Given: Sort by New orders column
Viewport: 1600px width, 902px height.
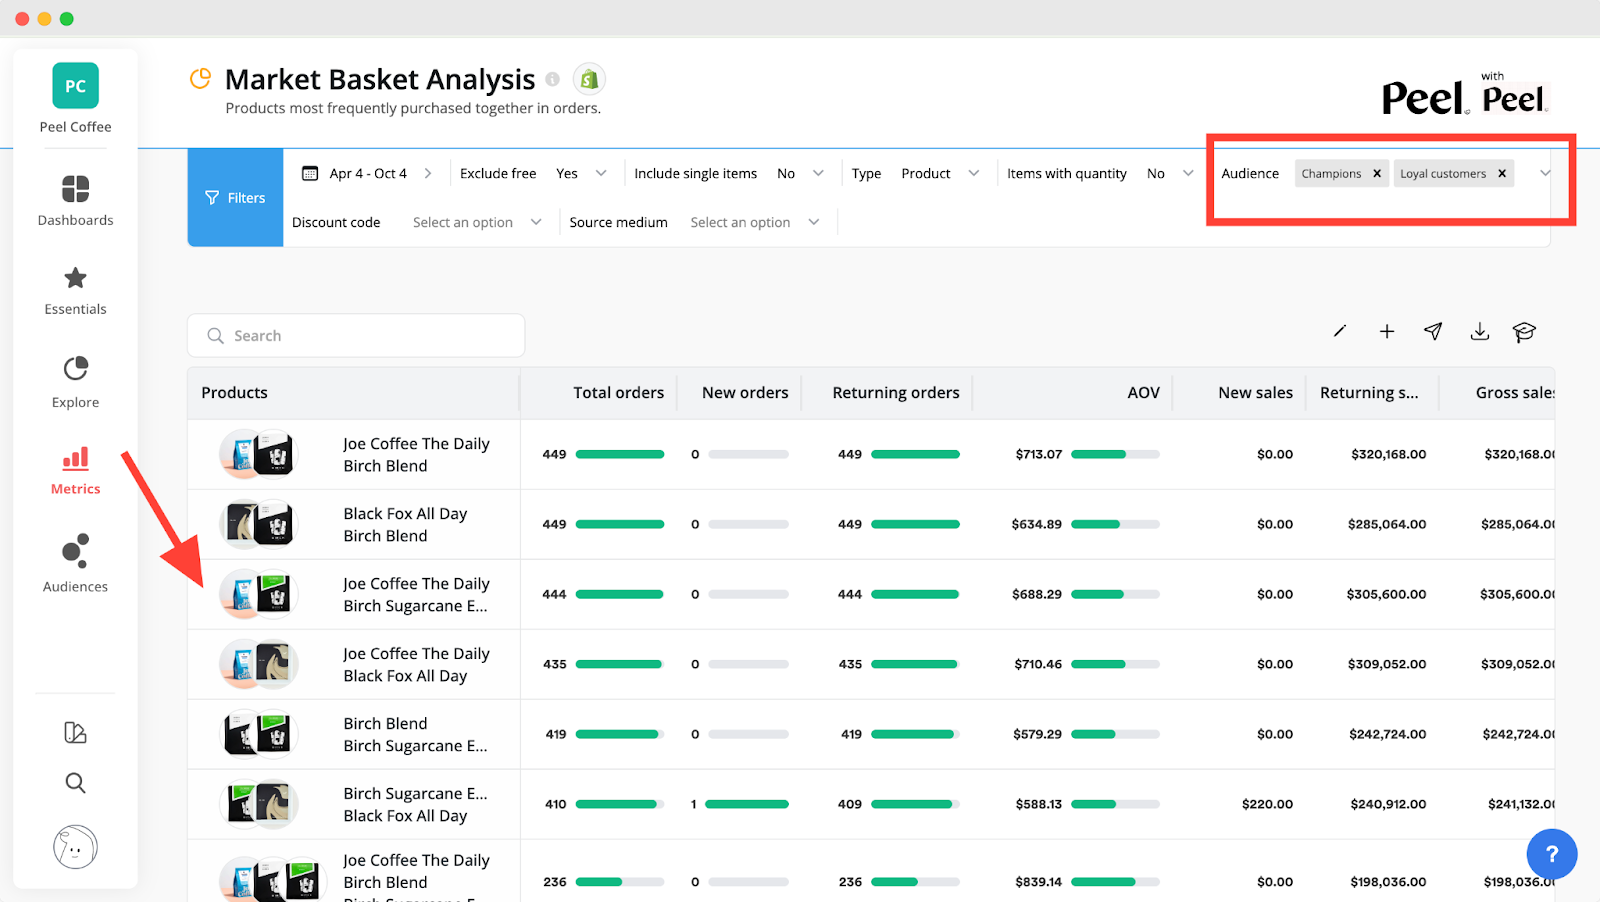Looking at the screenshot, I should tap(745, 393).
